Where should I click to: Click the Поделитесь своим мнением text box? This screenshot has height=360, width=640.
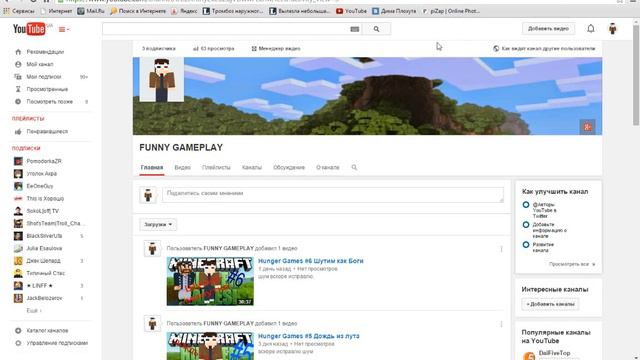point(333,195)
